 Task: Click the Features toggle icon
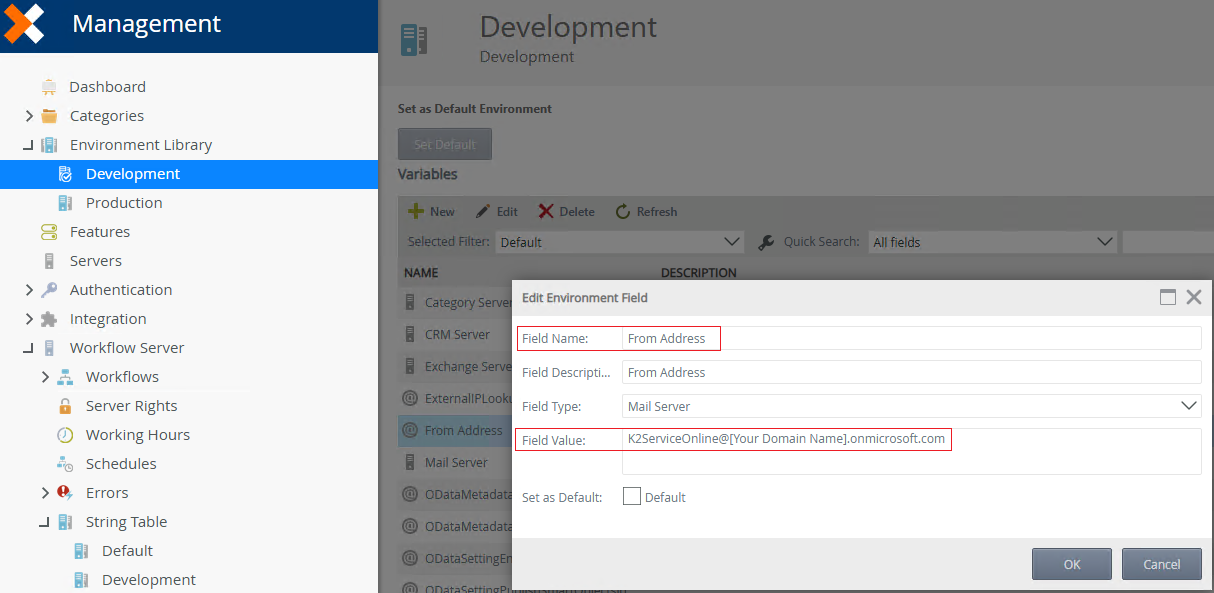pos(49,232)
